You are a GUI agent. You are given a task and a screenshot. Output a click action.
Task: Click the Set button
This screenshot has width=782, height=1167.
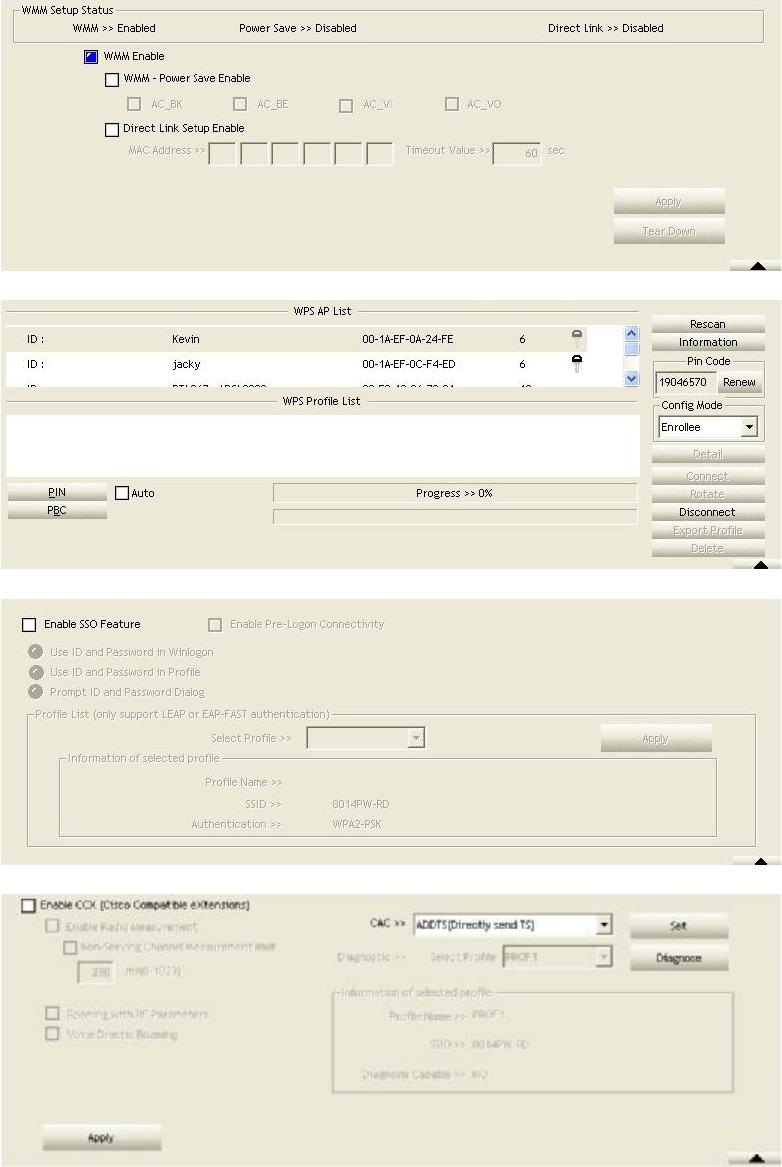(679, 926)
